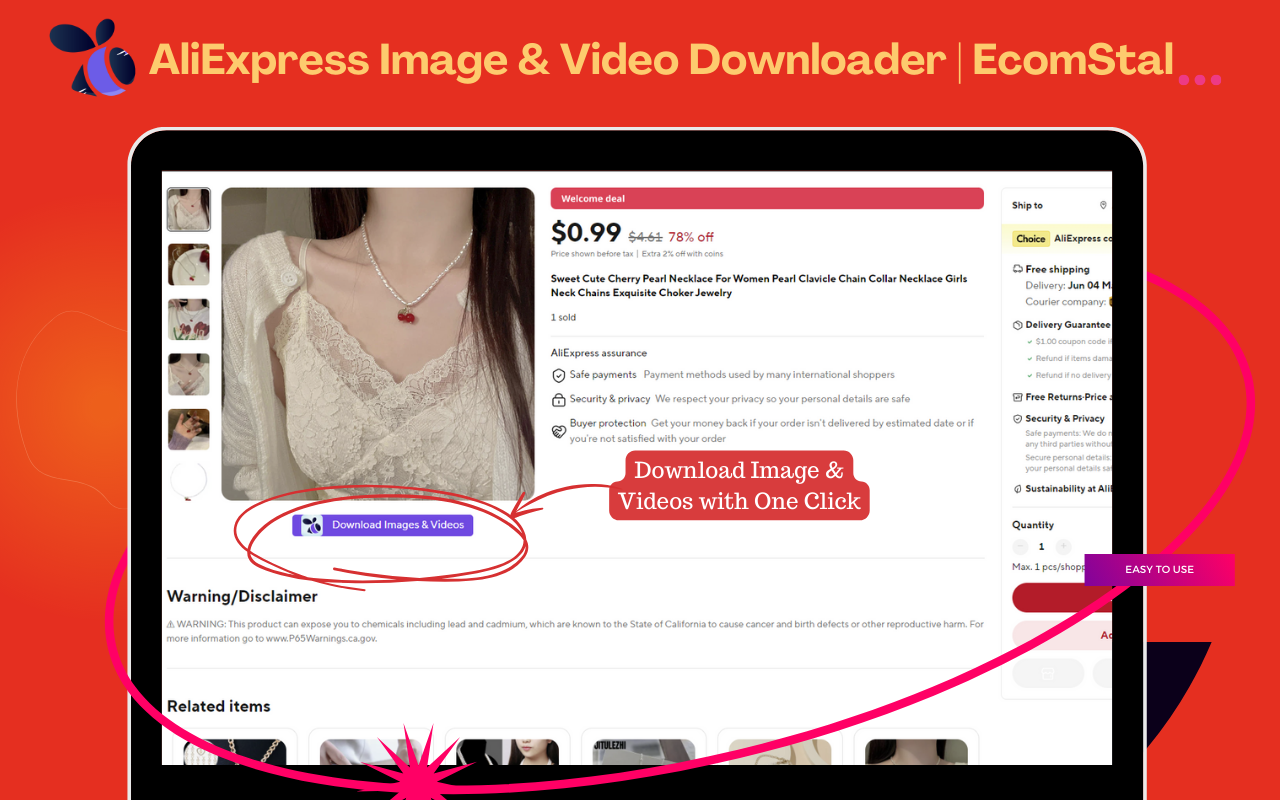Increase quantity with the plus button
This screenshot has width=1280, height=800.
click(x=1063, y=547)
